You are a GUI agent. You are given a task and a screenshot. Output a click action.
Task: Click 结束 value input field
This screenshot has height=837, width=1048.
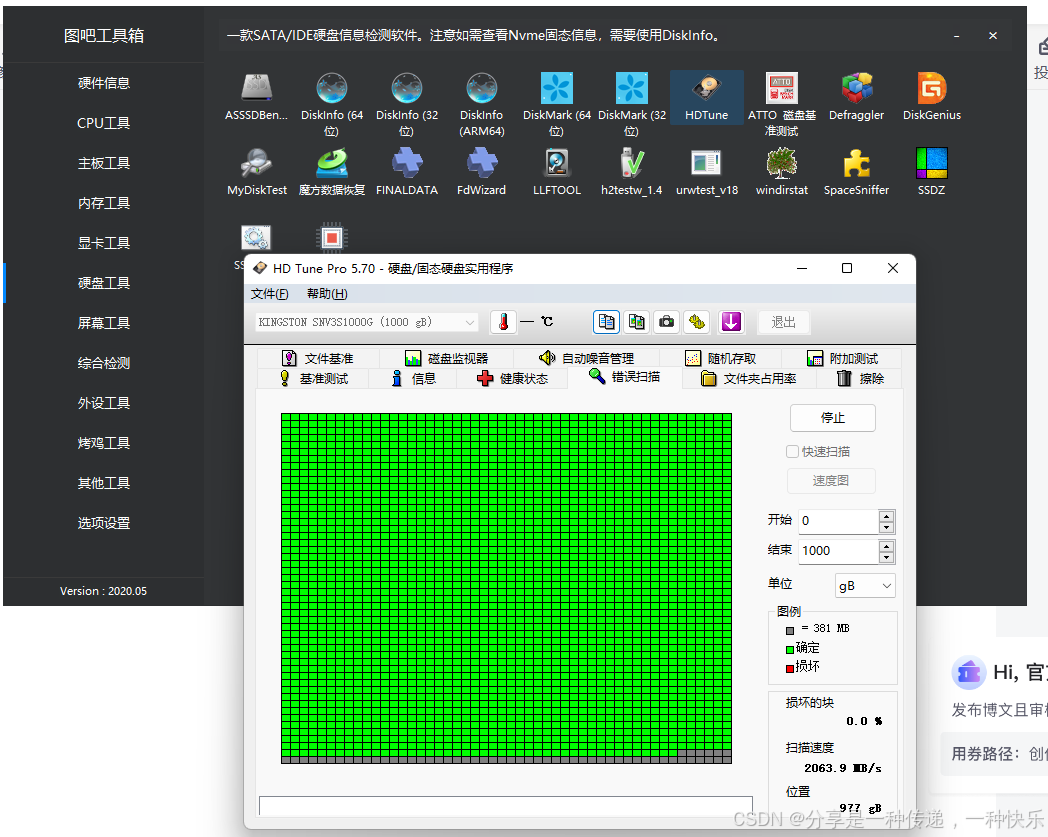point(839,551)
